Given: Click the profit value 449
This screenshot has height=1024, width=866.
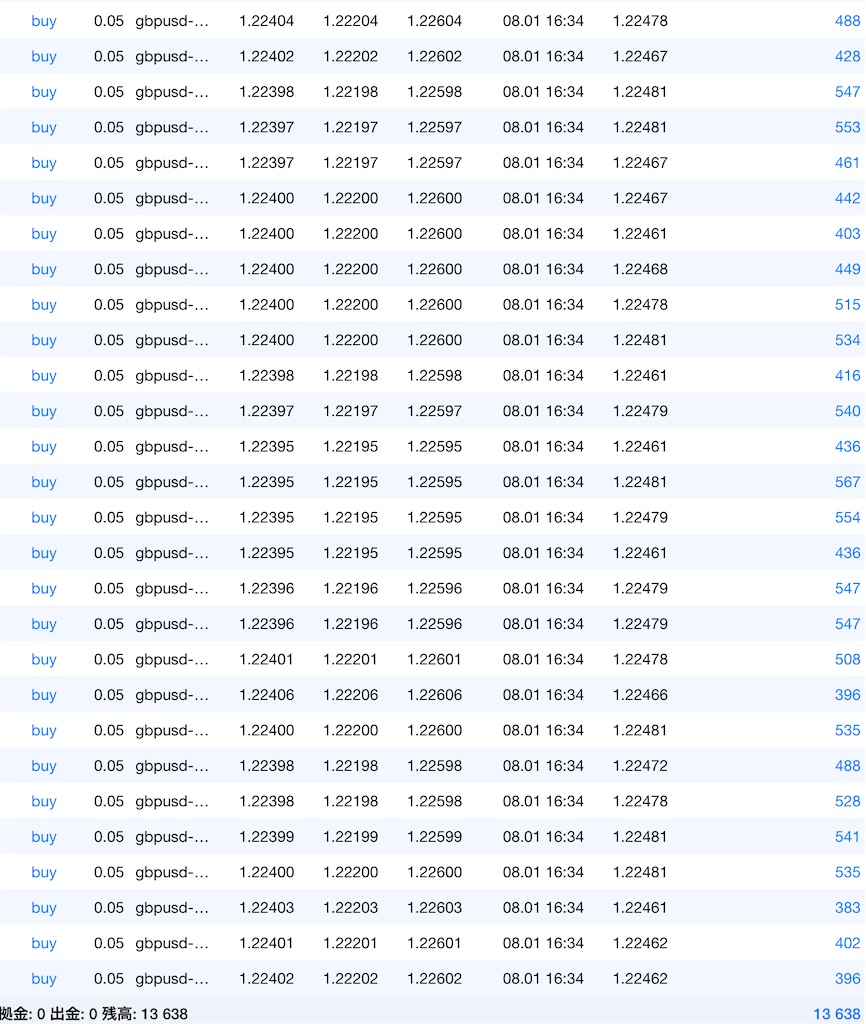Looking at the screenshot, I should coord(847,269).
